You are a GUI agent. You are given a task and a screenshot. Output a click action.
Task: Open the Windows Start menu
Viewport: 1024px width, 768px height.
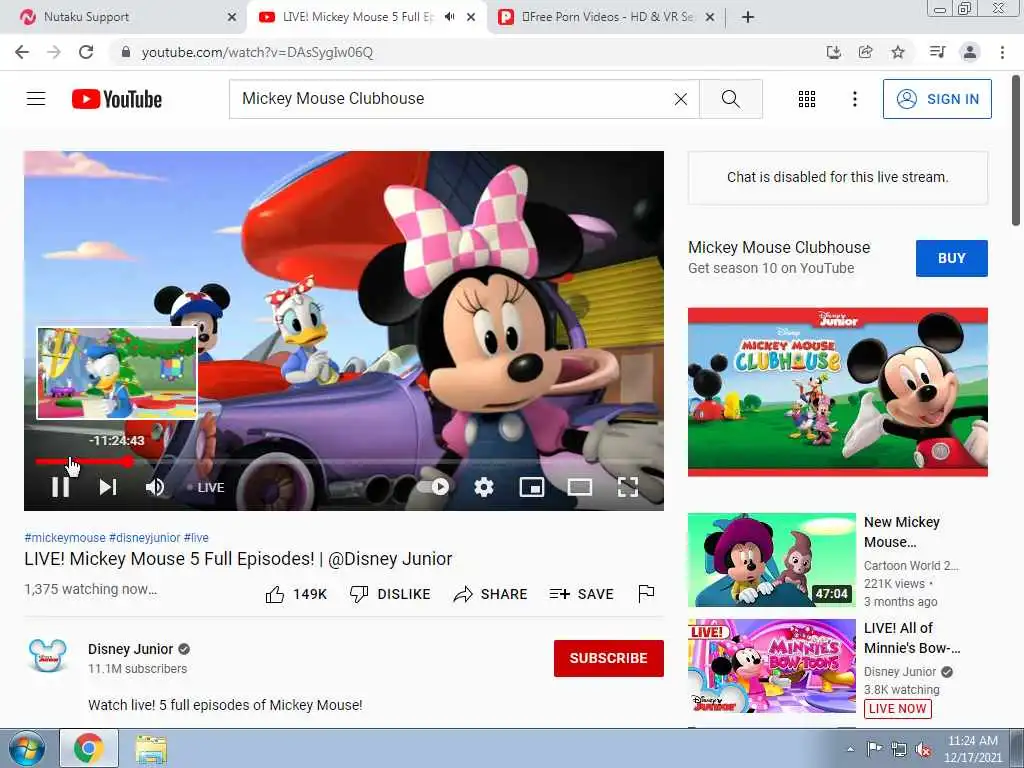pos(25,748)
